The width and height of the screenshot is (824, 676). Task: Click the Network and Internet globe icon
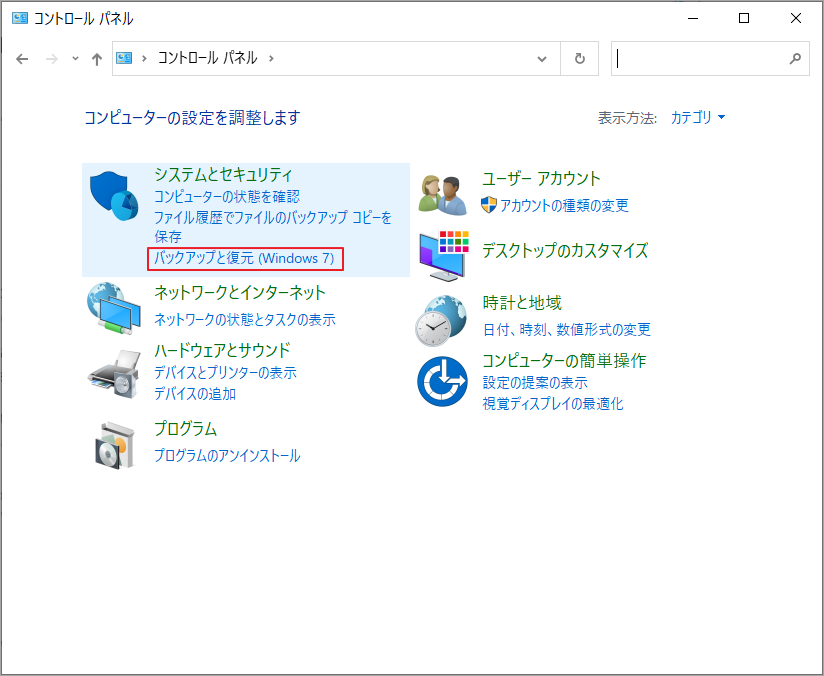coord(114,309)
